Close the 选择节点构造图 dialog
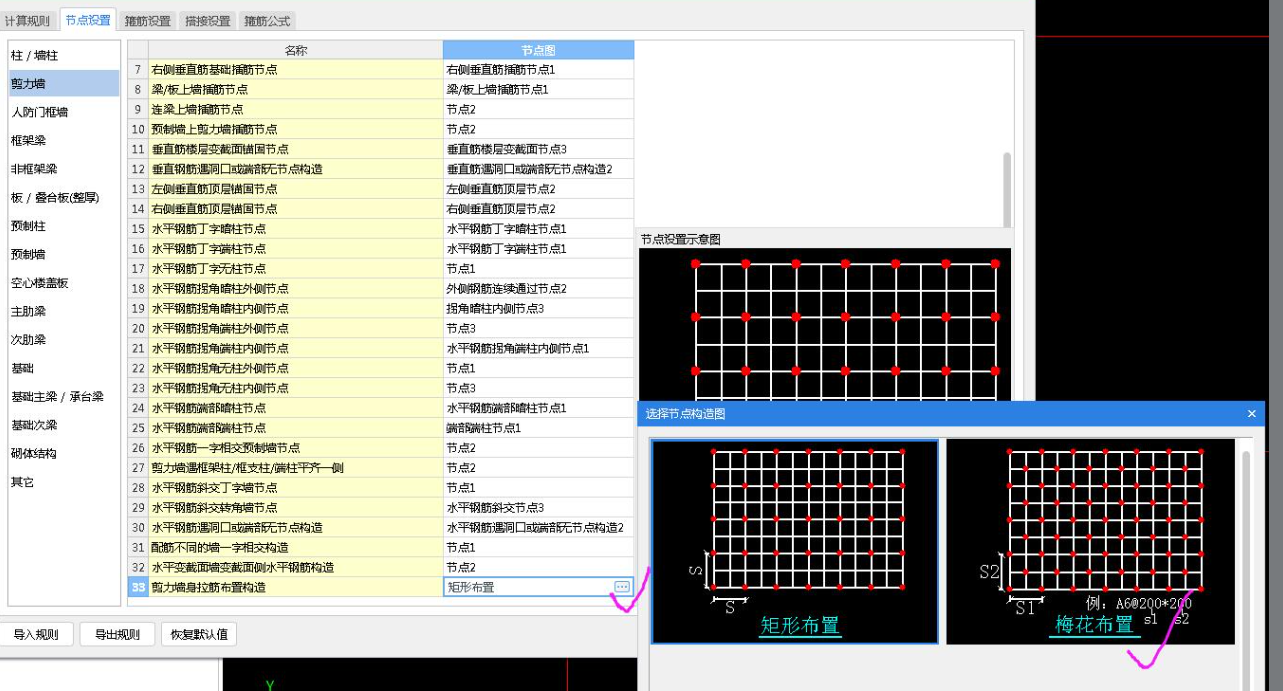Screen dimensions: 1283x691 click(x=1251, y=413)
